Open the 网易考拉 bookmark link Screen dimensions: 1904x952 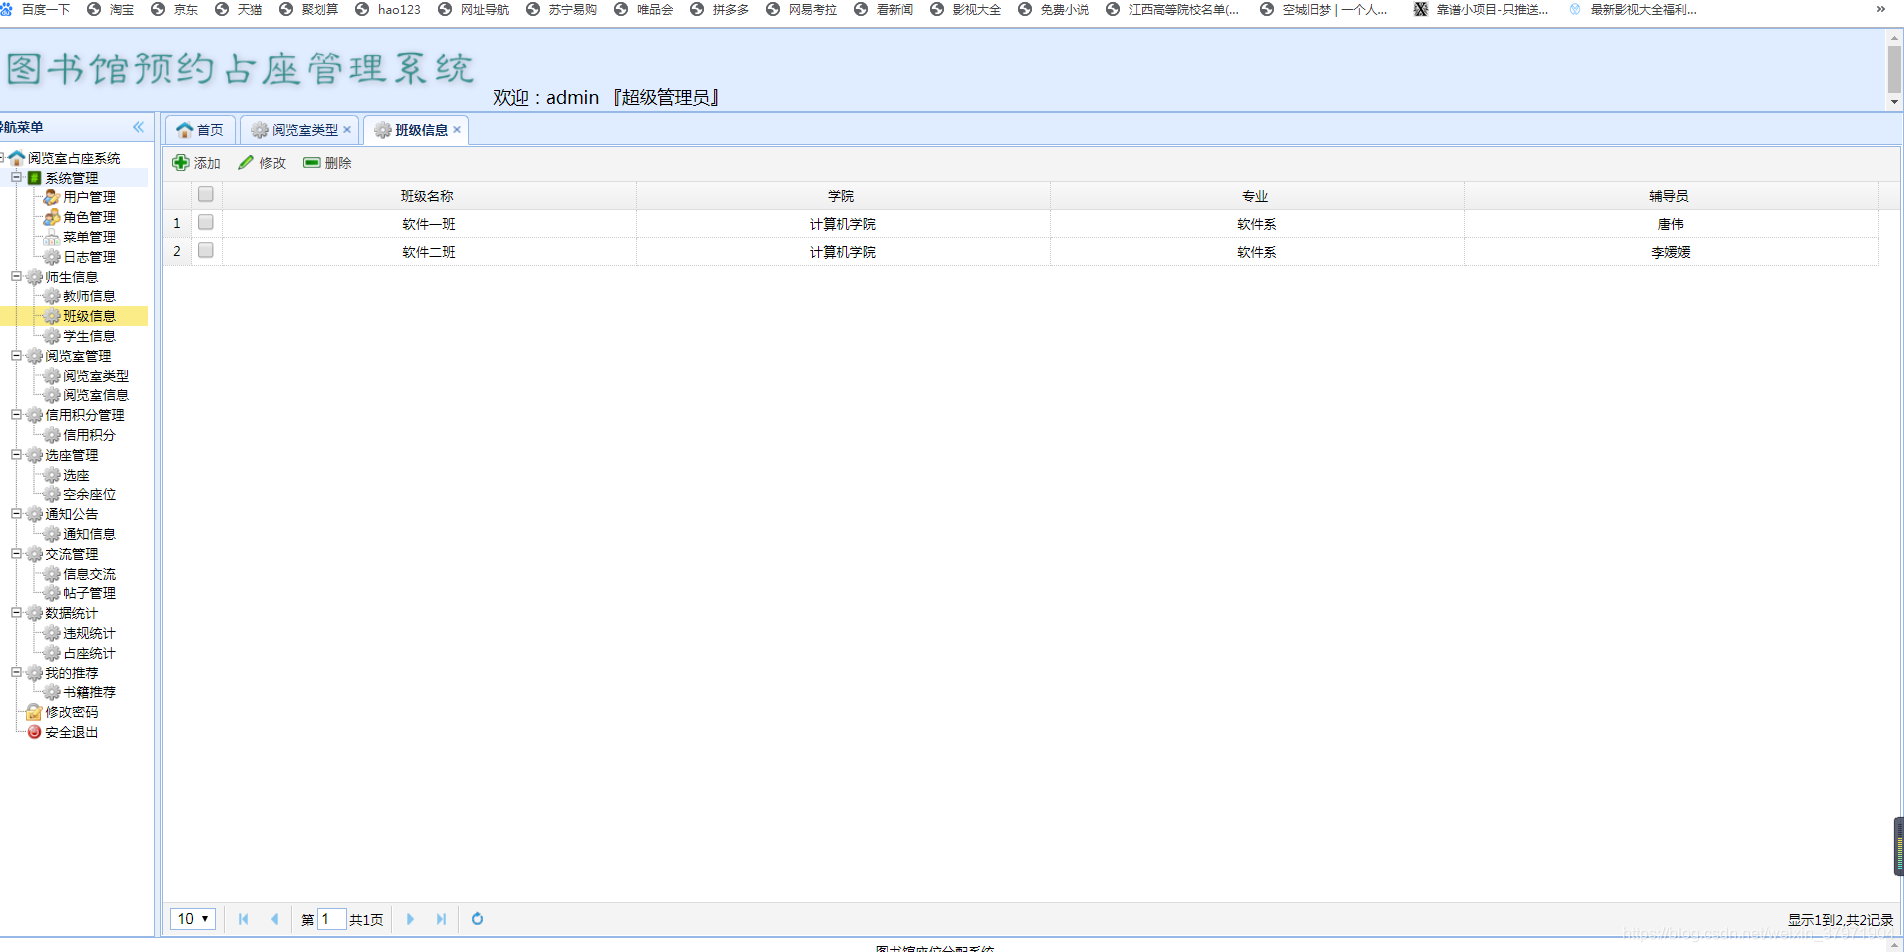pyautogui.click(x=801, y=9)
